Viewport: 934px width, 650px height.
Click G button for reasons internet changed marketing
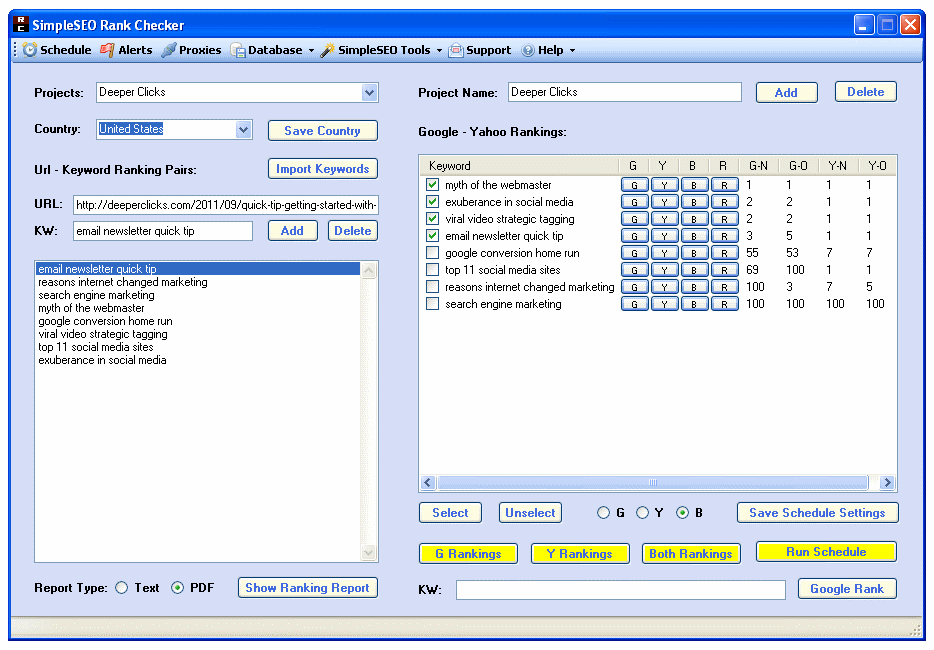click(x=634, y=287)
